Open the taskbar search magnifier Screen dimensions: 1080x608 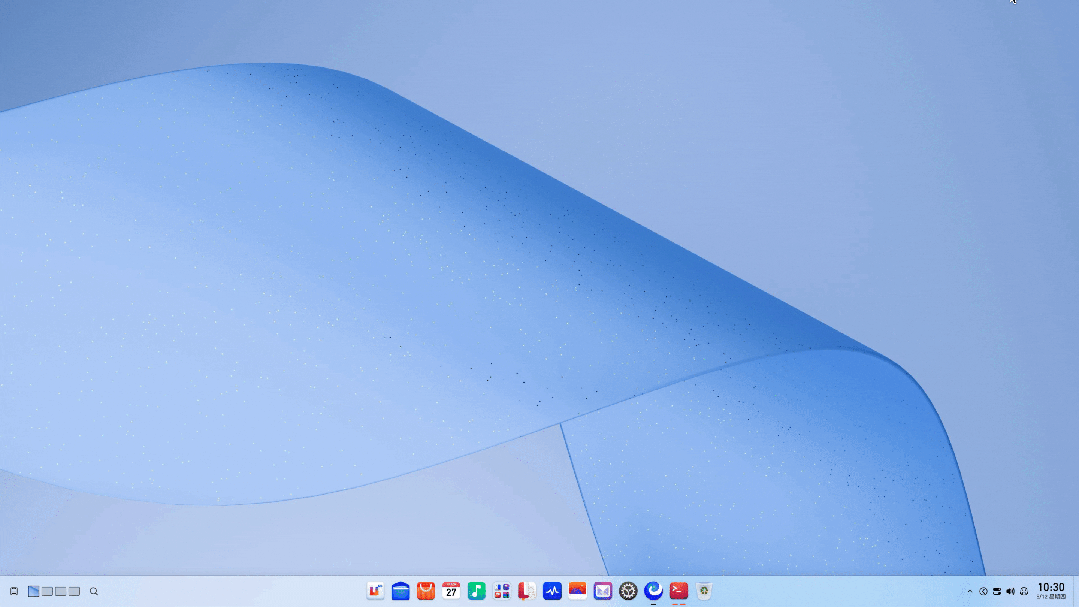[94, 591]
